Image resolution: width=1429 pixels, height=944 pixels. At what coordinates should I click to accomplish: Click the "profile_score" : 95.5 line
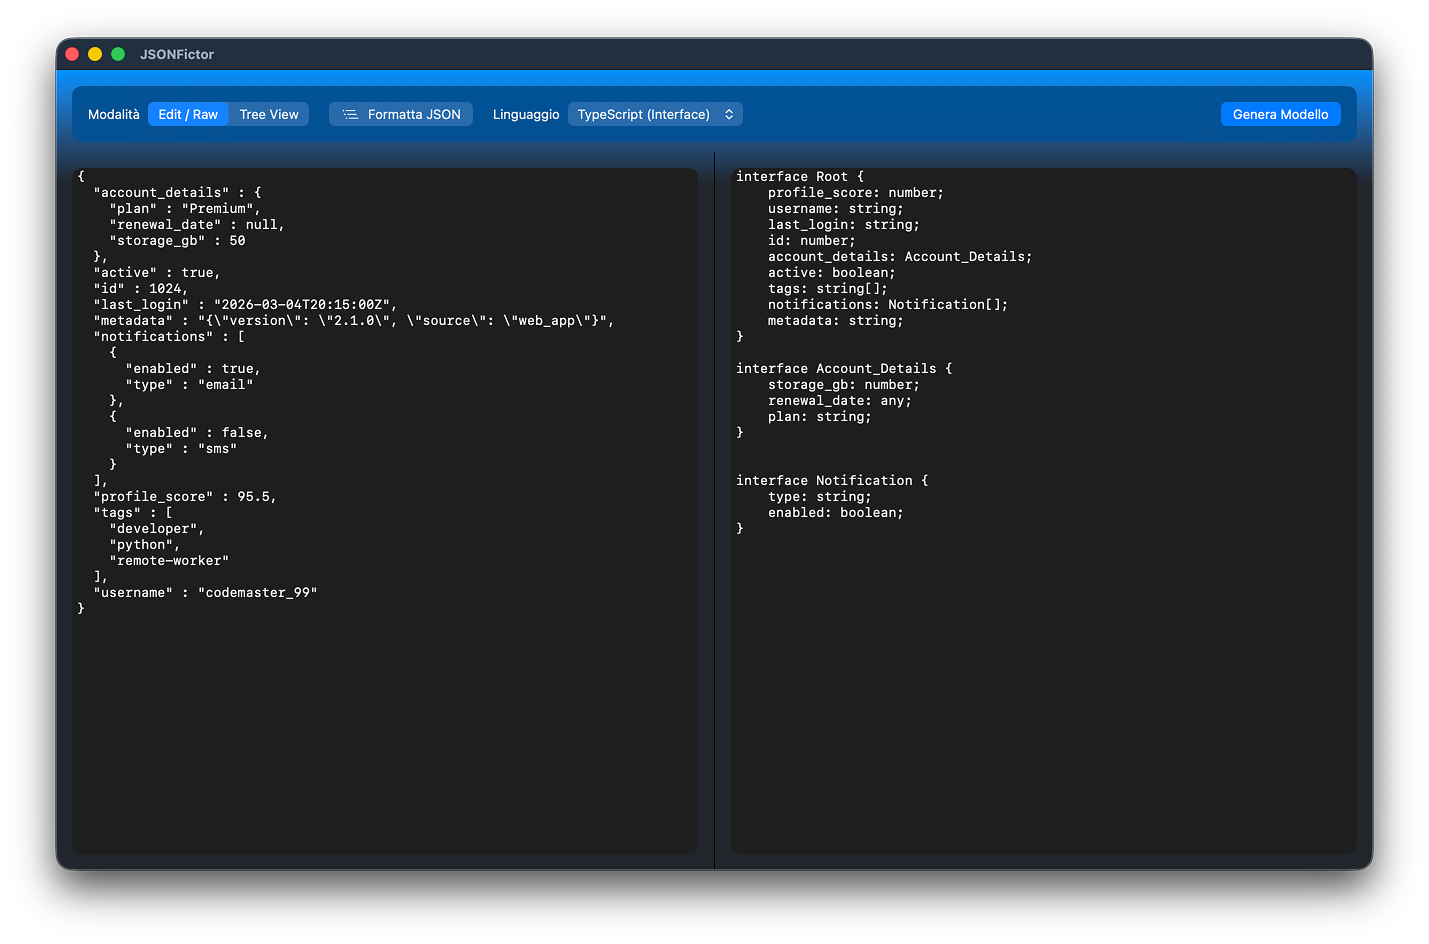point(184,497)
